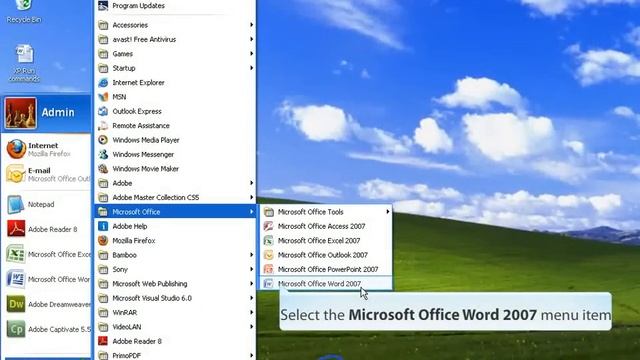Expand the Adobe submenu arrow
Viewport: 640px width, 360px height.
(251, 183)
